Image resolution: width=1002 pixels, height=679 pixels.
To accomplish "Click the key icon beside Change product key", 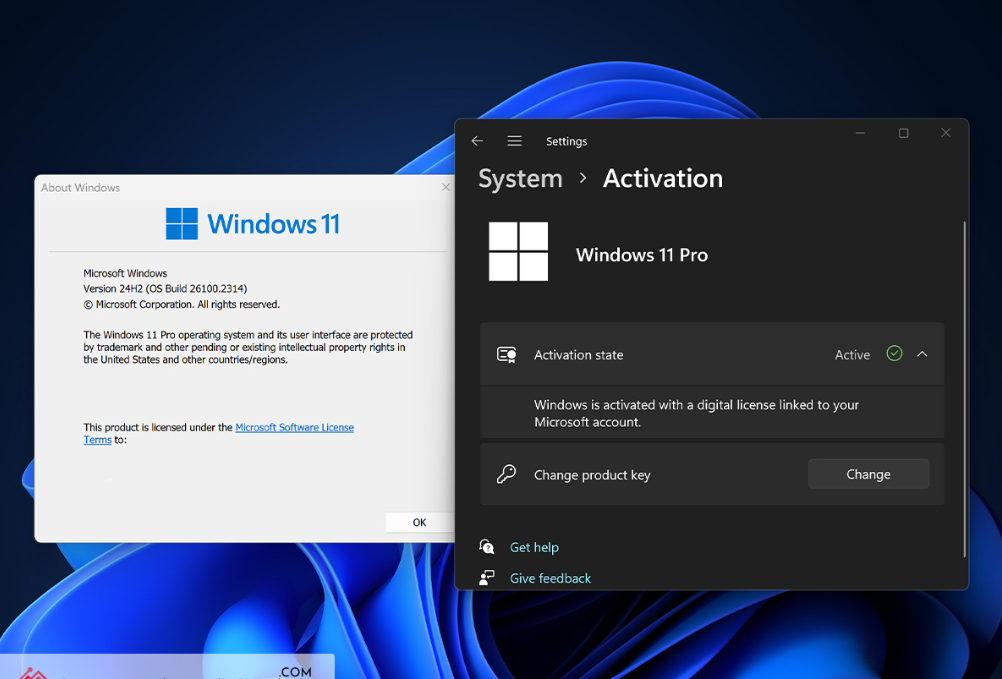I will [x=507, y=475].
